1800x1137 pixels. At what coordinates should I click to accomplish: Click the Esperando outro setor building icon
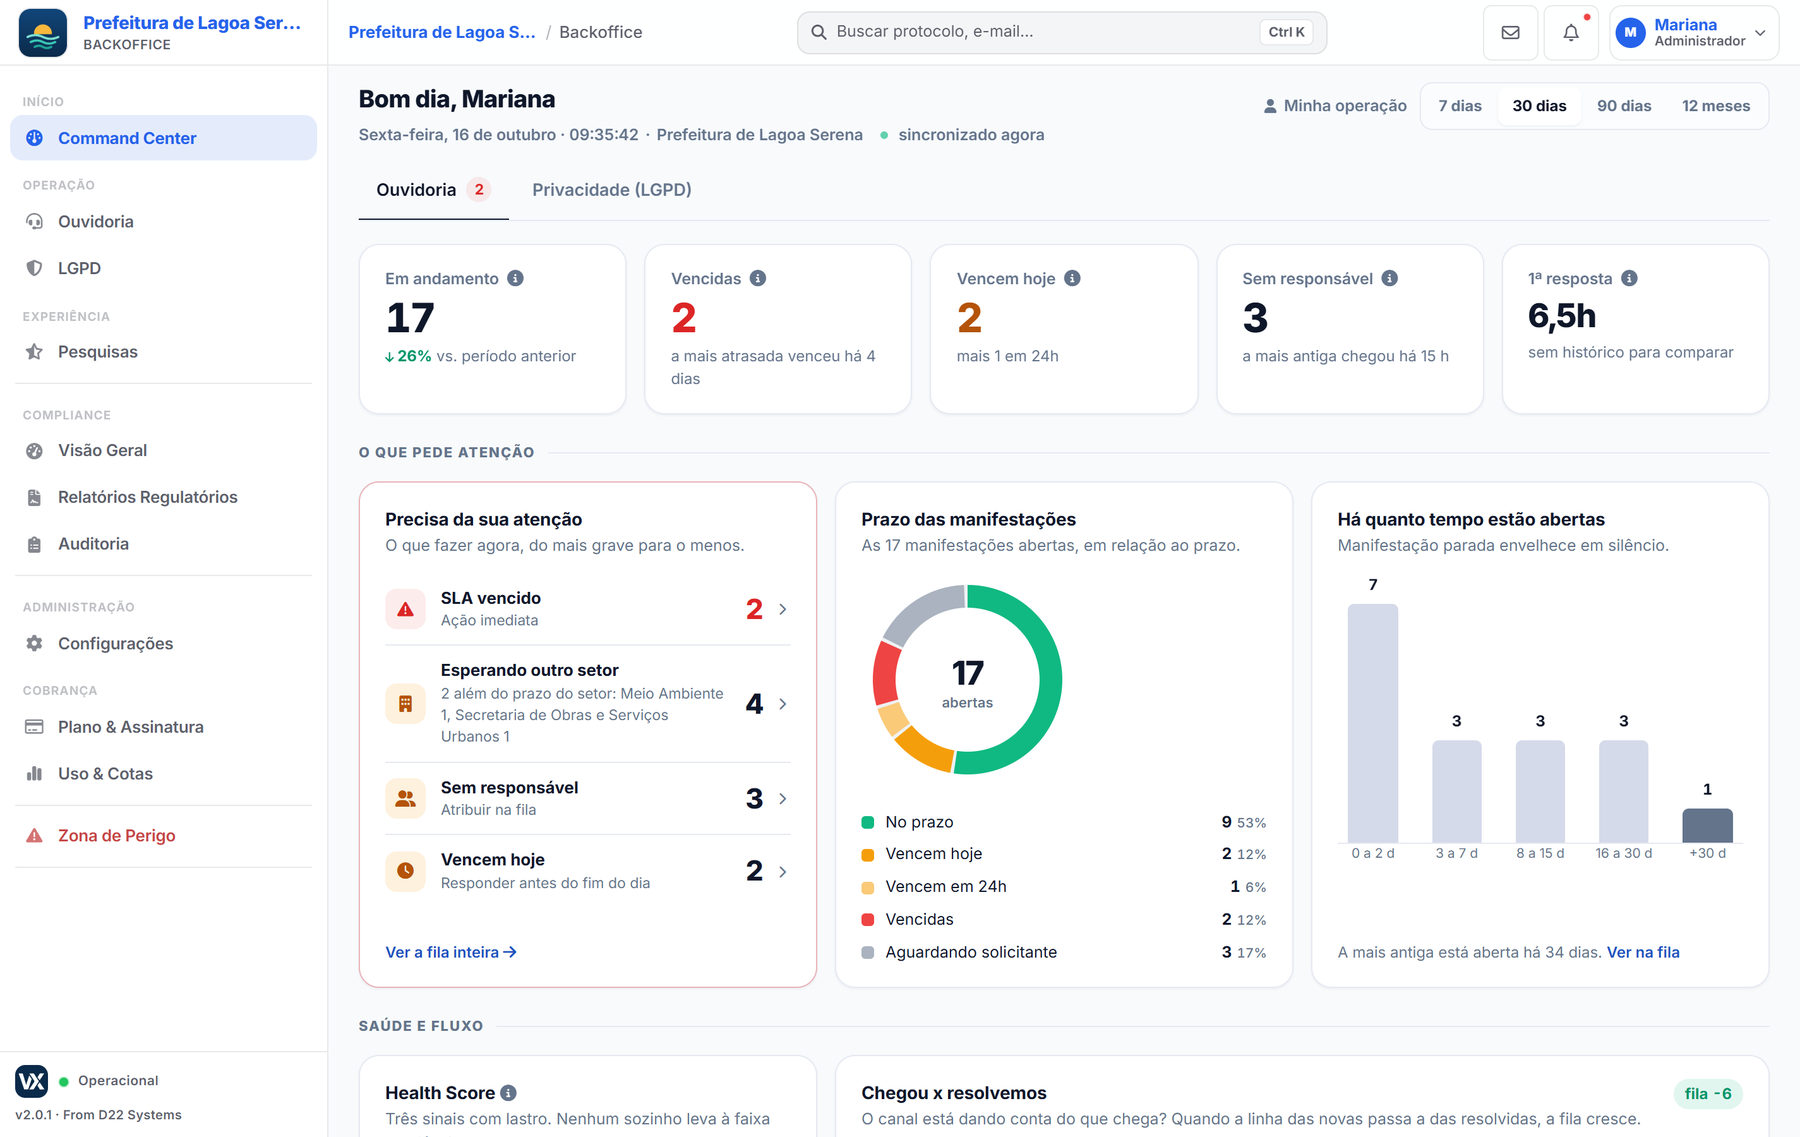click(x=405, y=704)
